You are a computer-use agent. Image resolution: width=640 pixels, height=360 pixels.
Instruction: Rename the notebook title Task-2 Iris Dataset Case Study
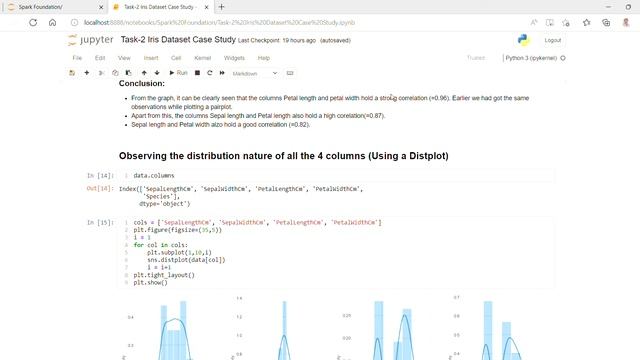click(x=178, y=40)
